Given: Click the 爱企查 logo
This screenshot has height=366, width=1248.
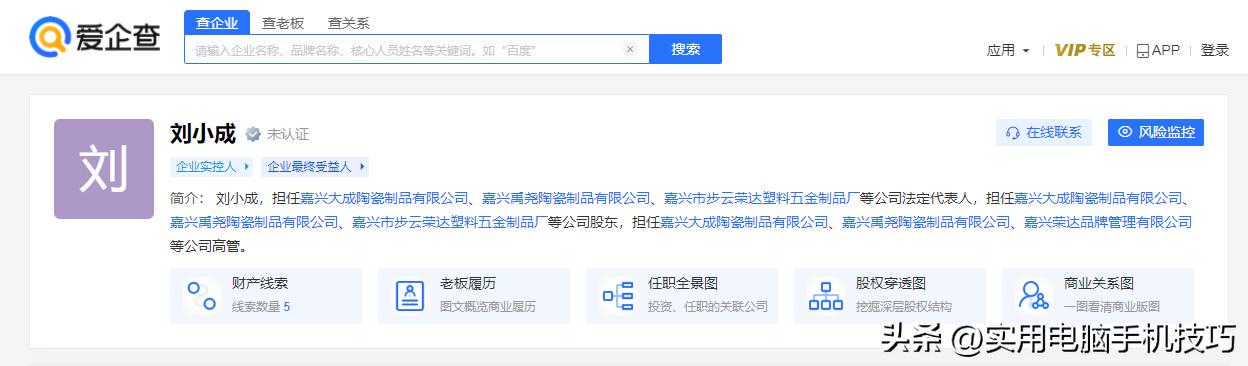Looking at the screenshot, I should coord(94,37).
